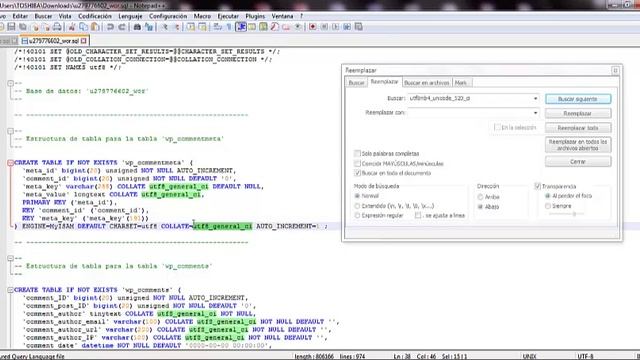Switch to the Mark dialog tab

[x=461, y=83]
